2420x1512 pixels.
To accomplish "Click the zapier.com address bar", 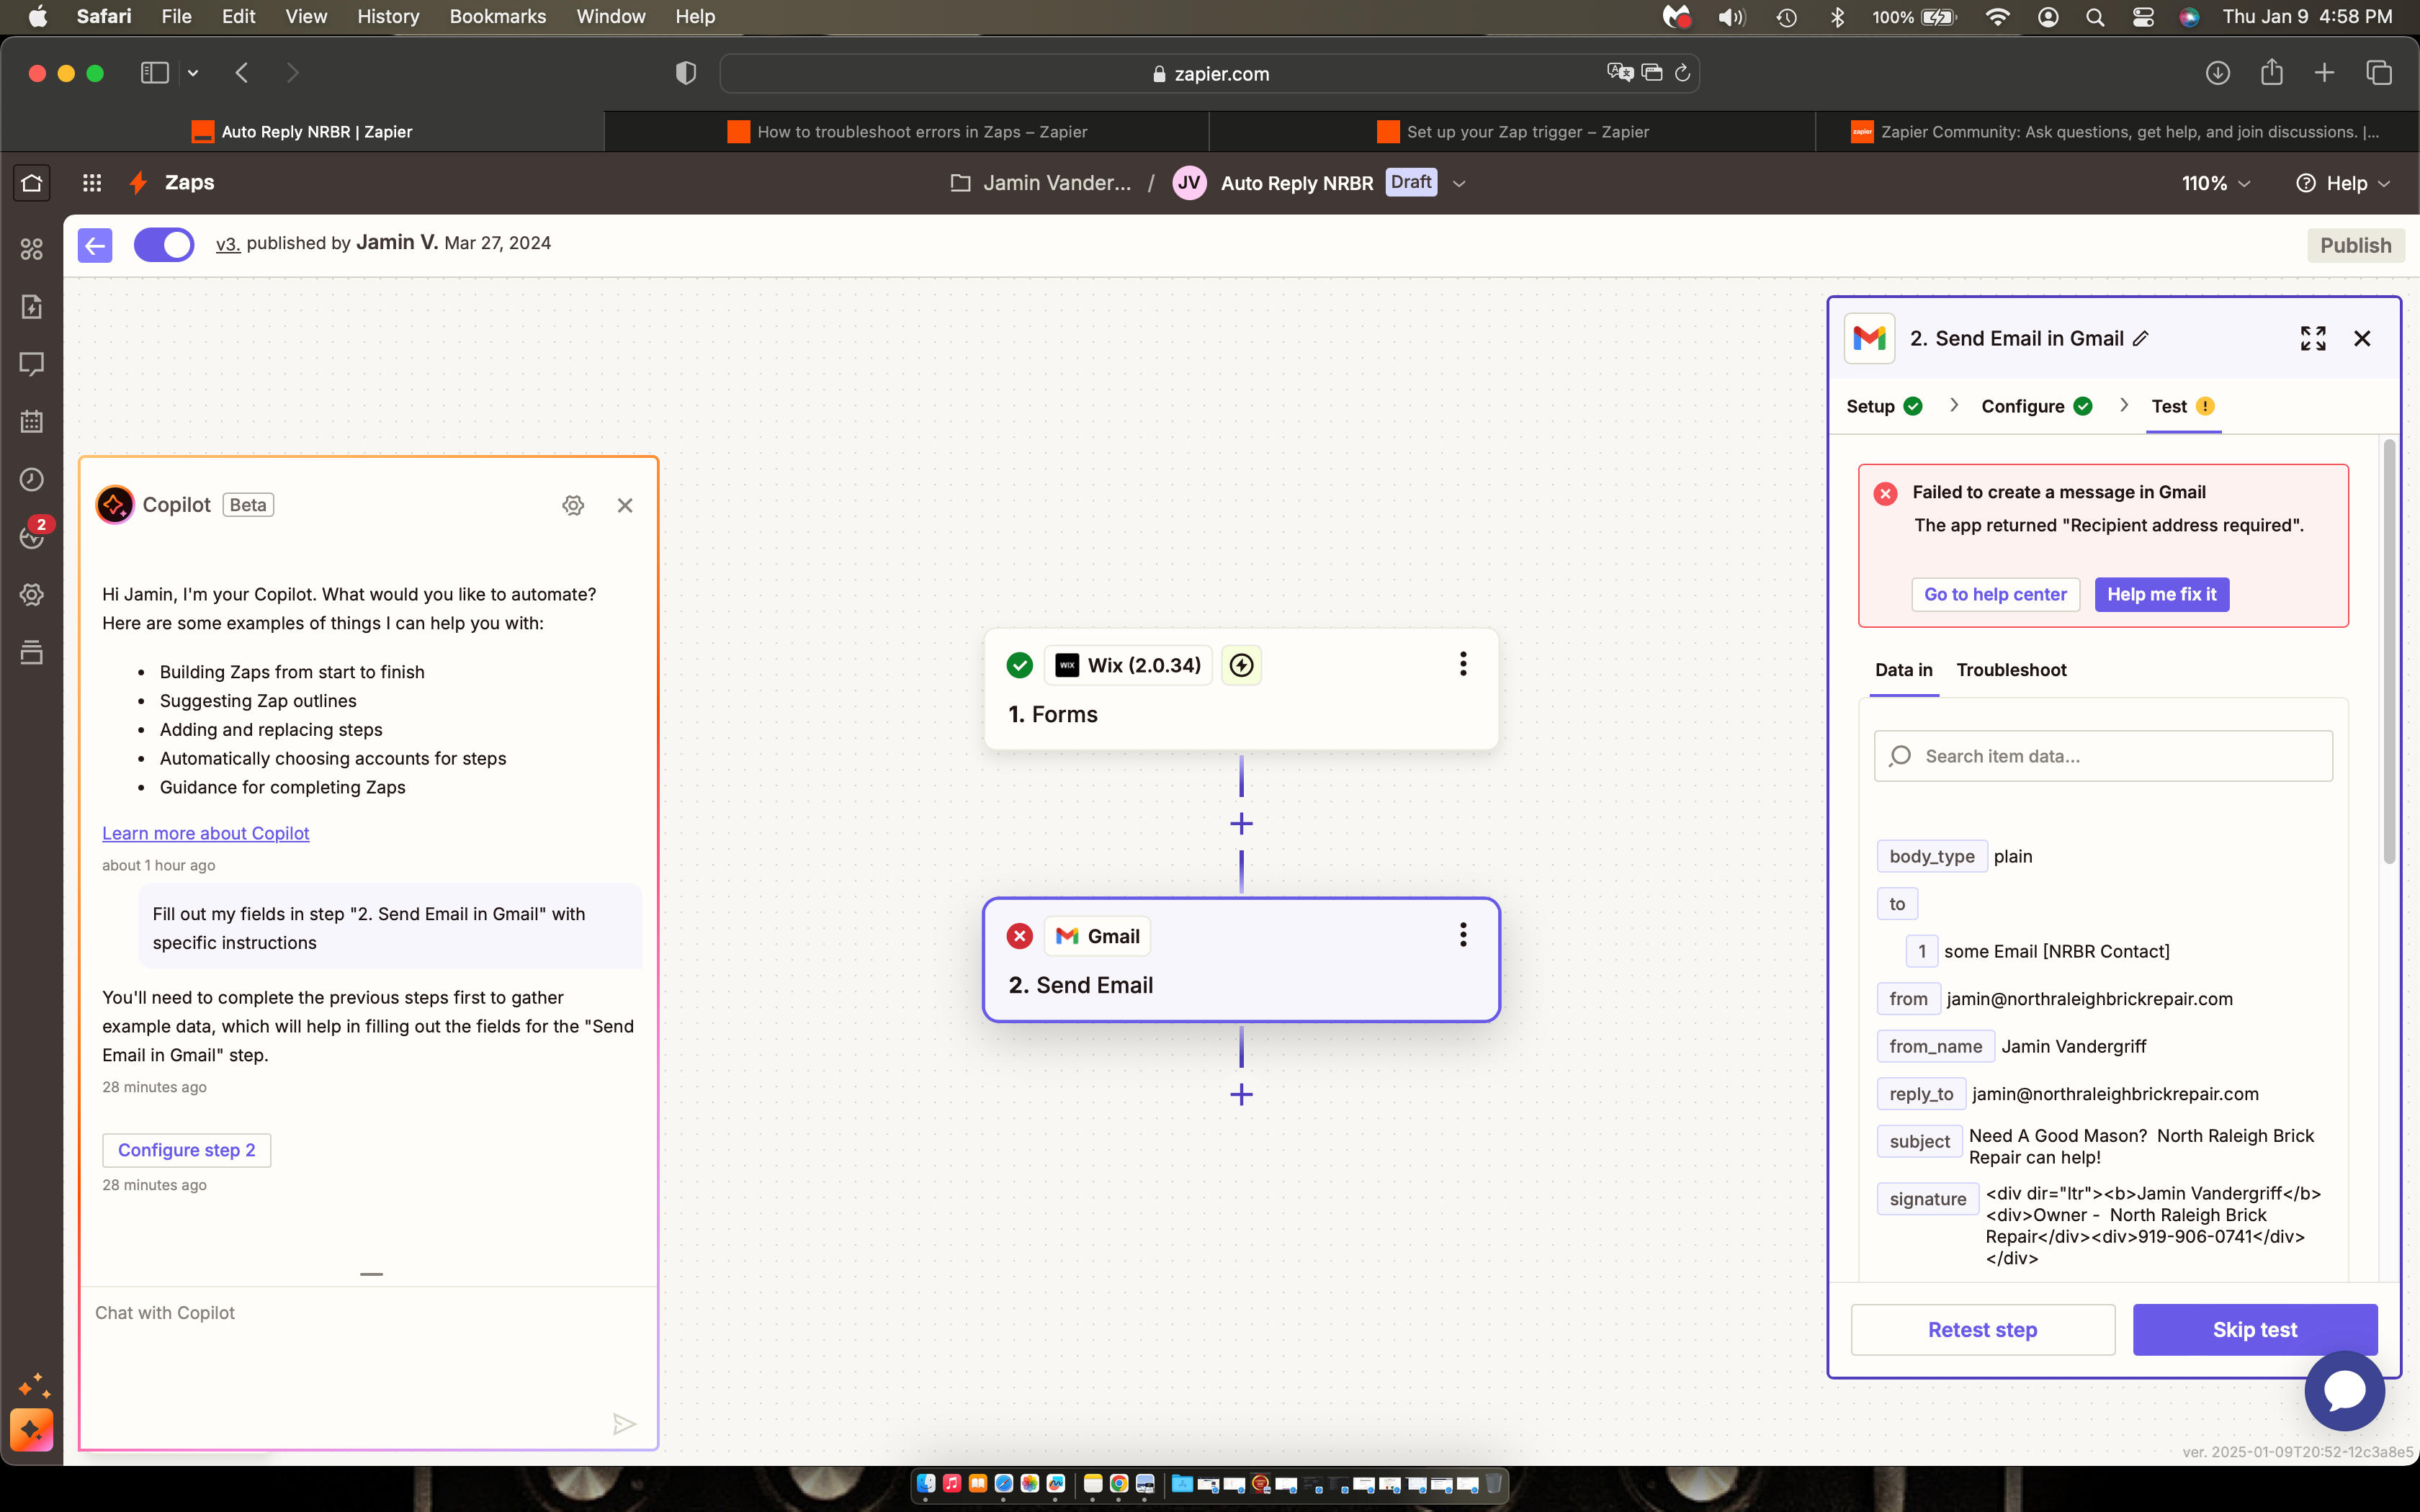I will coord(1209,73).
